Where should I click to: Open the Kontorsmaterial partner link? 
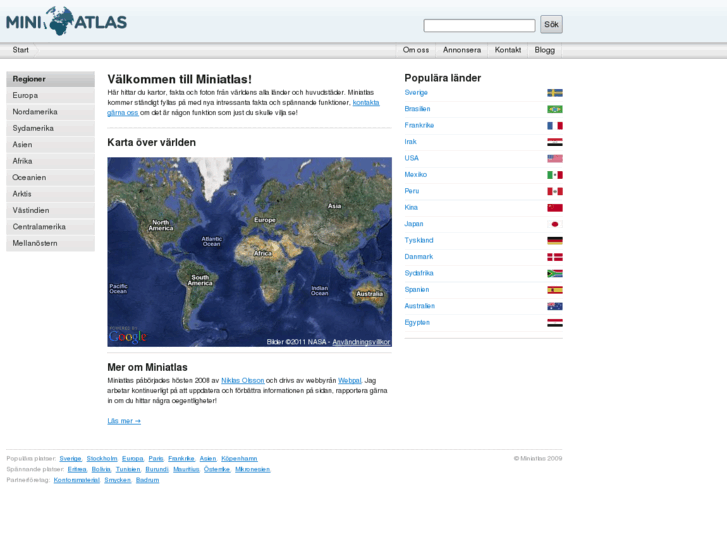click(x=77, y=480)
